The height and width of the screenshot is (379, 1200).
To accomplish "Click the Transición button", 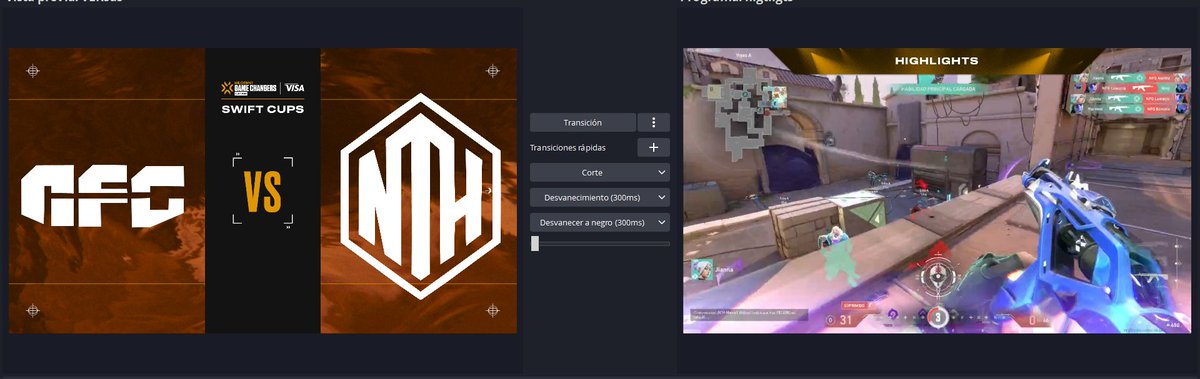I will coord(583,122).
